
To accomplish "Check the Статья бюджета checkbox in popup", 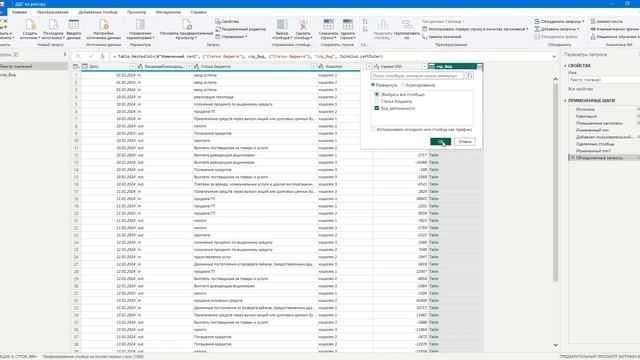I will pyautogui.click(x=377, y=101).
